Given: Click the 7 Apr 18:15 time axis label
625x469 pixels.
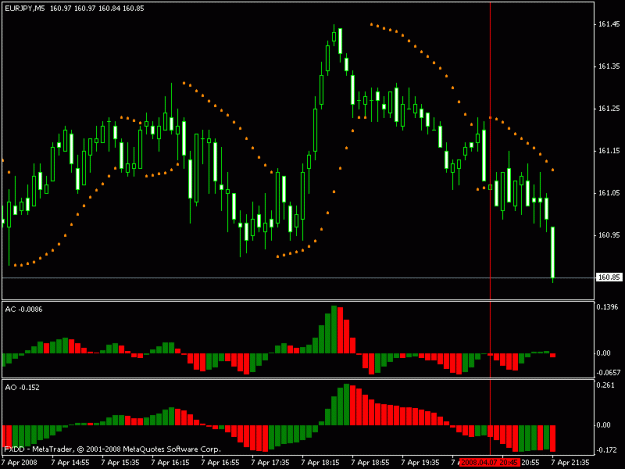Looking at the screenshot, I should pyautogui.click(x=320, y=463).
